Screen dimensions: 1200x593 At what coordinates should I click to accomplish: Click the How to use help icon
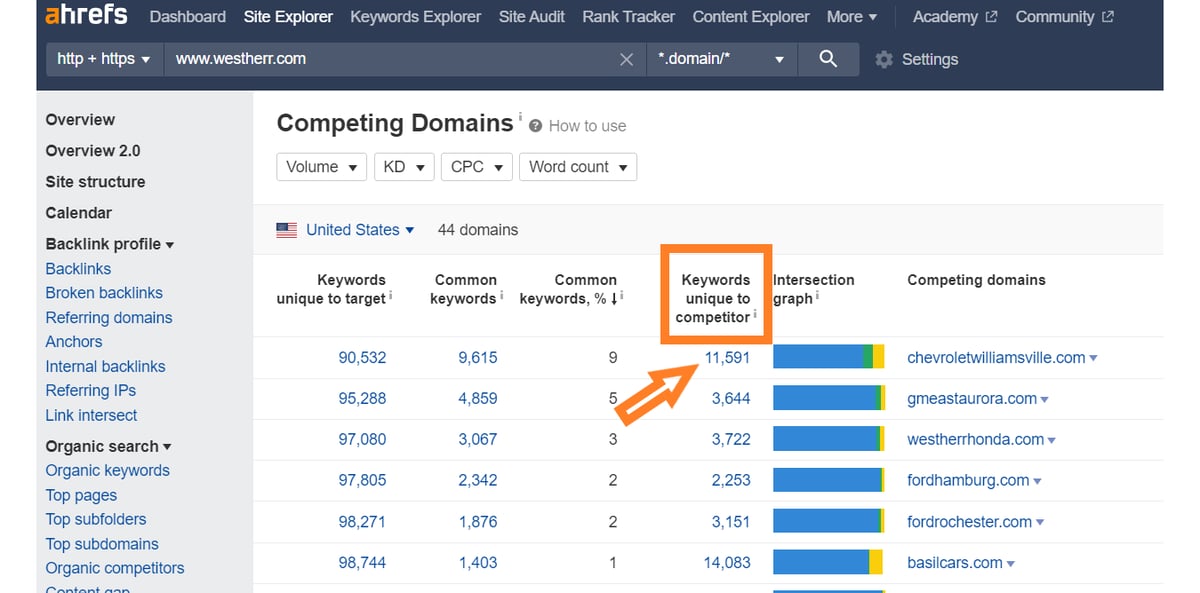coord(536,126)
